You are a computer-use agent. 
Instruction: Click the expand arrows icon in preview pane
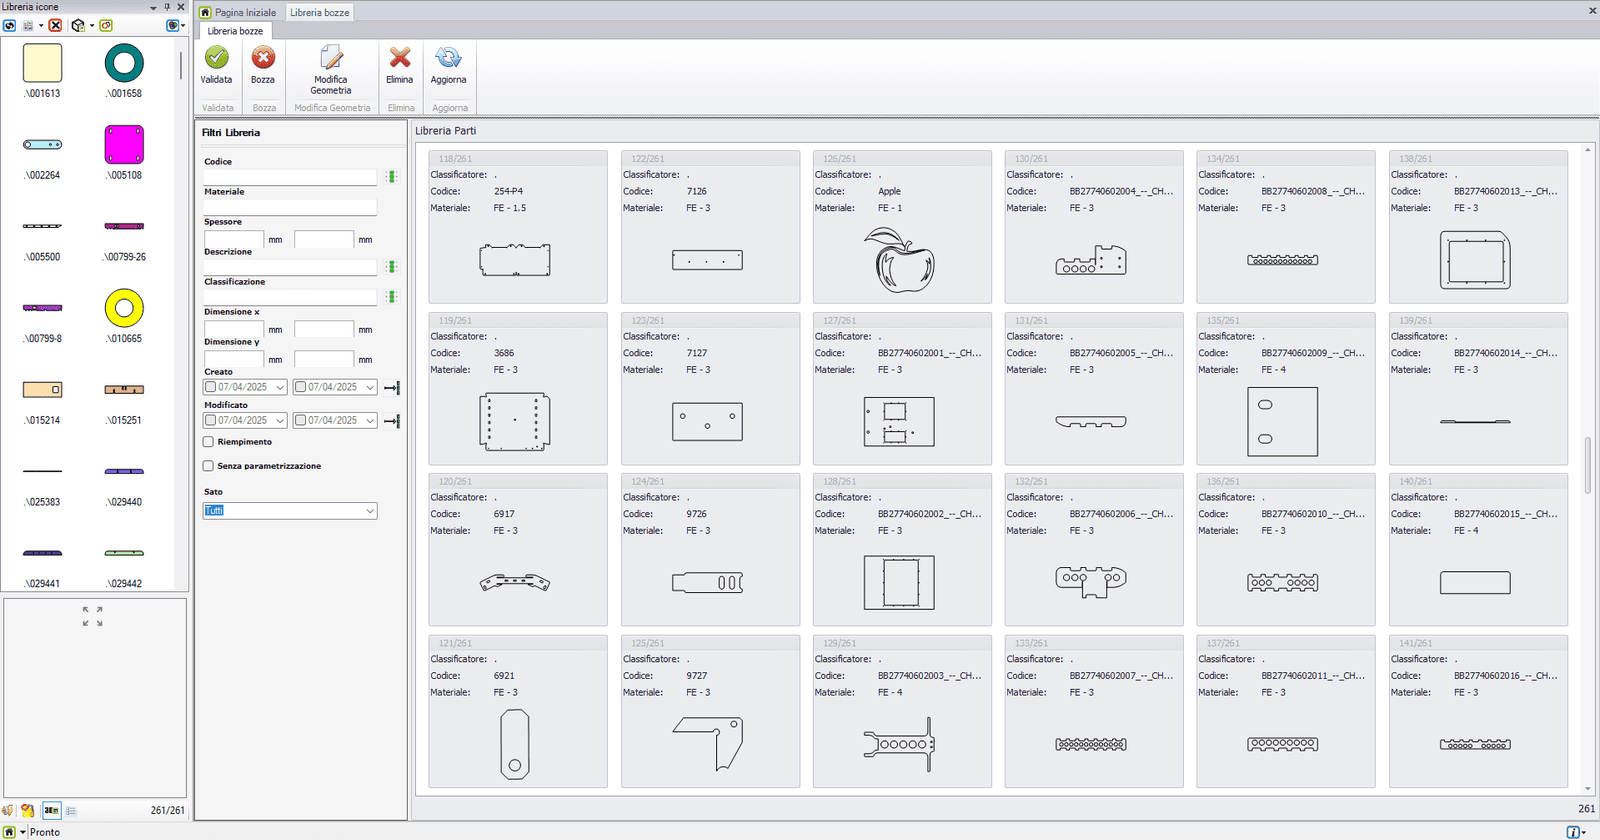92,616
